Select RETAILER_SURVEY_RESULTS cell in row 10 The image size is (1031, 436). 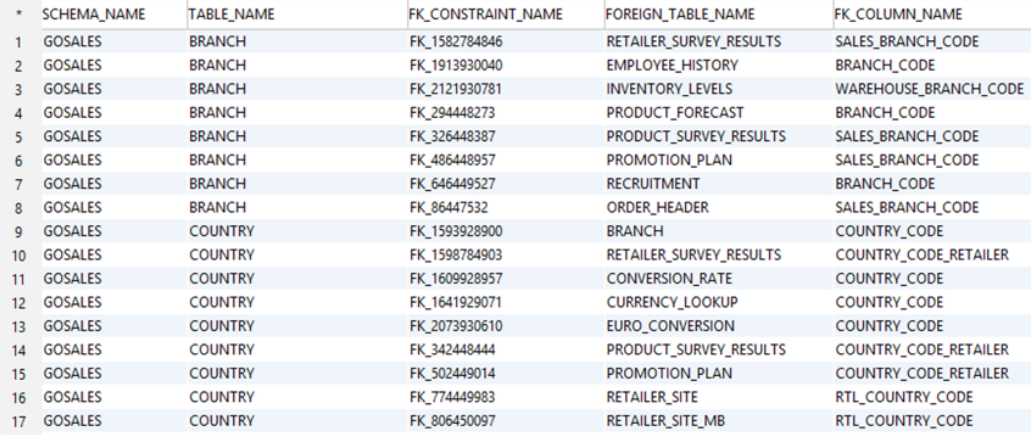[x=719, y=255]
